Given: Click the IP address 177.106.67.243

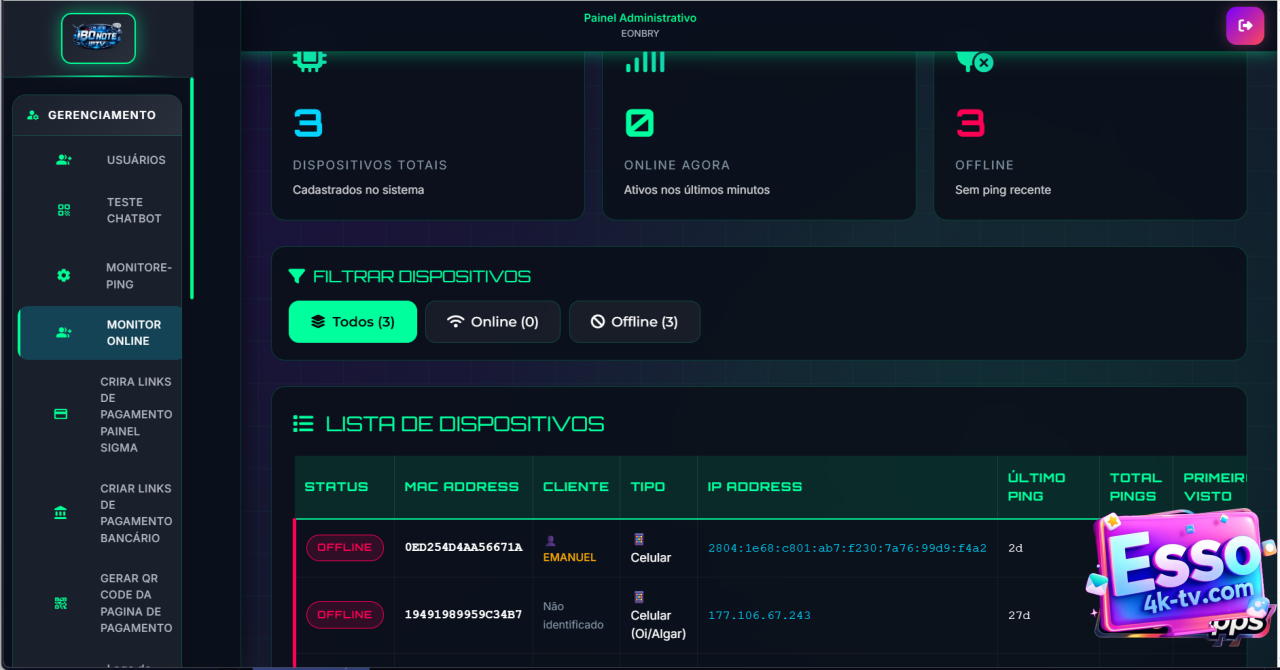Looking at the screenshot, I should [x=759, y=615].
